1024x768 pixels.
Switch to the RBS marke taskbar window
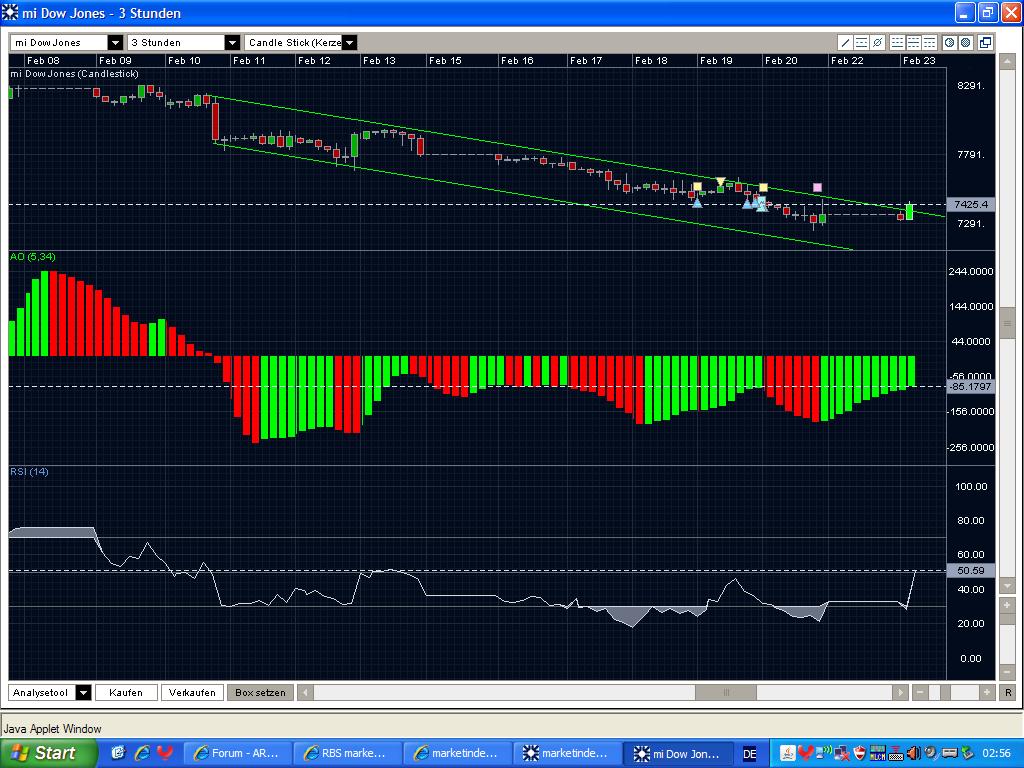click(347, 752)
